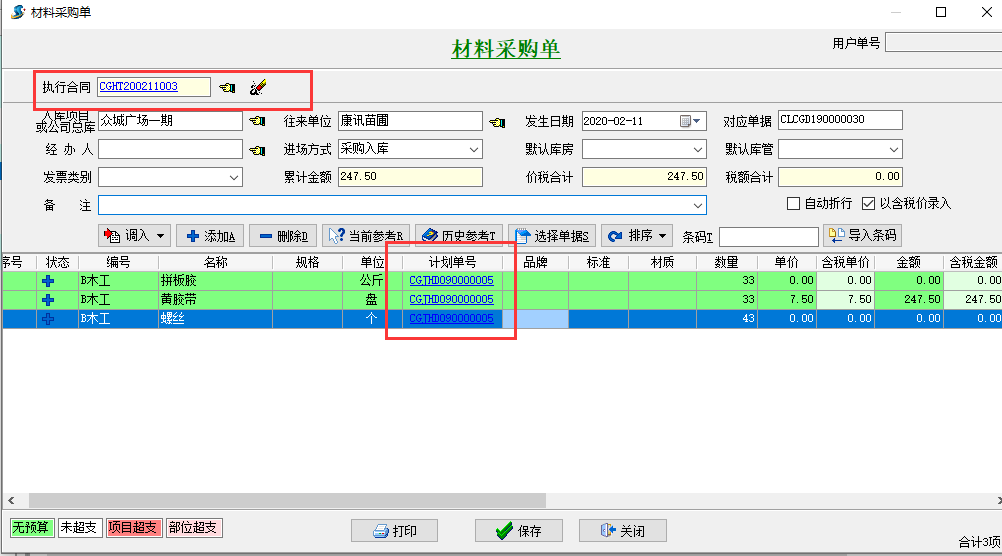Image resolution: width=1002 pixels, height=556 pixels.
Task: Open the 排序 sort menu
Action: point(637,236)
